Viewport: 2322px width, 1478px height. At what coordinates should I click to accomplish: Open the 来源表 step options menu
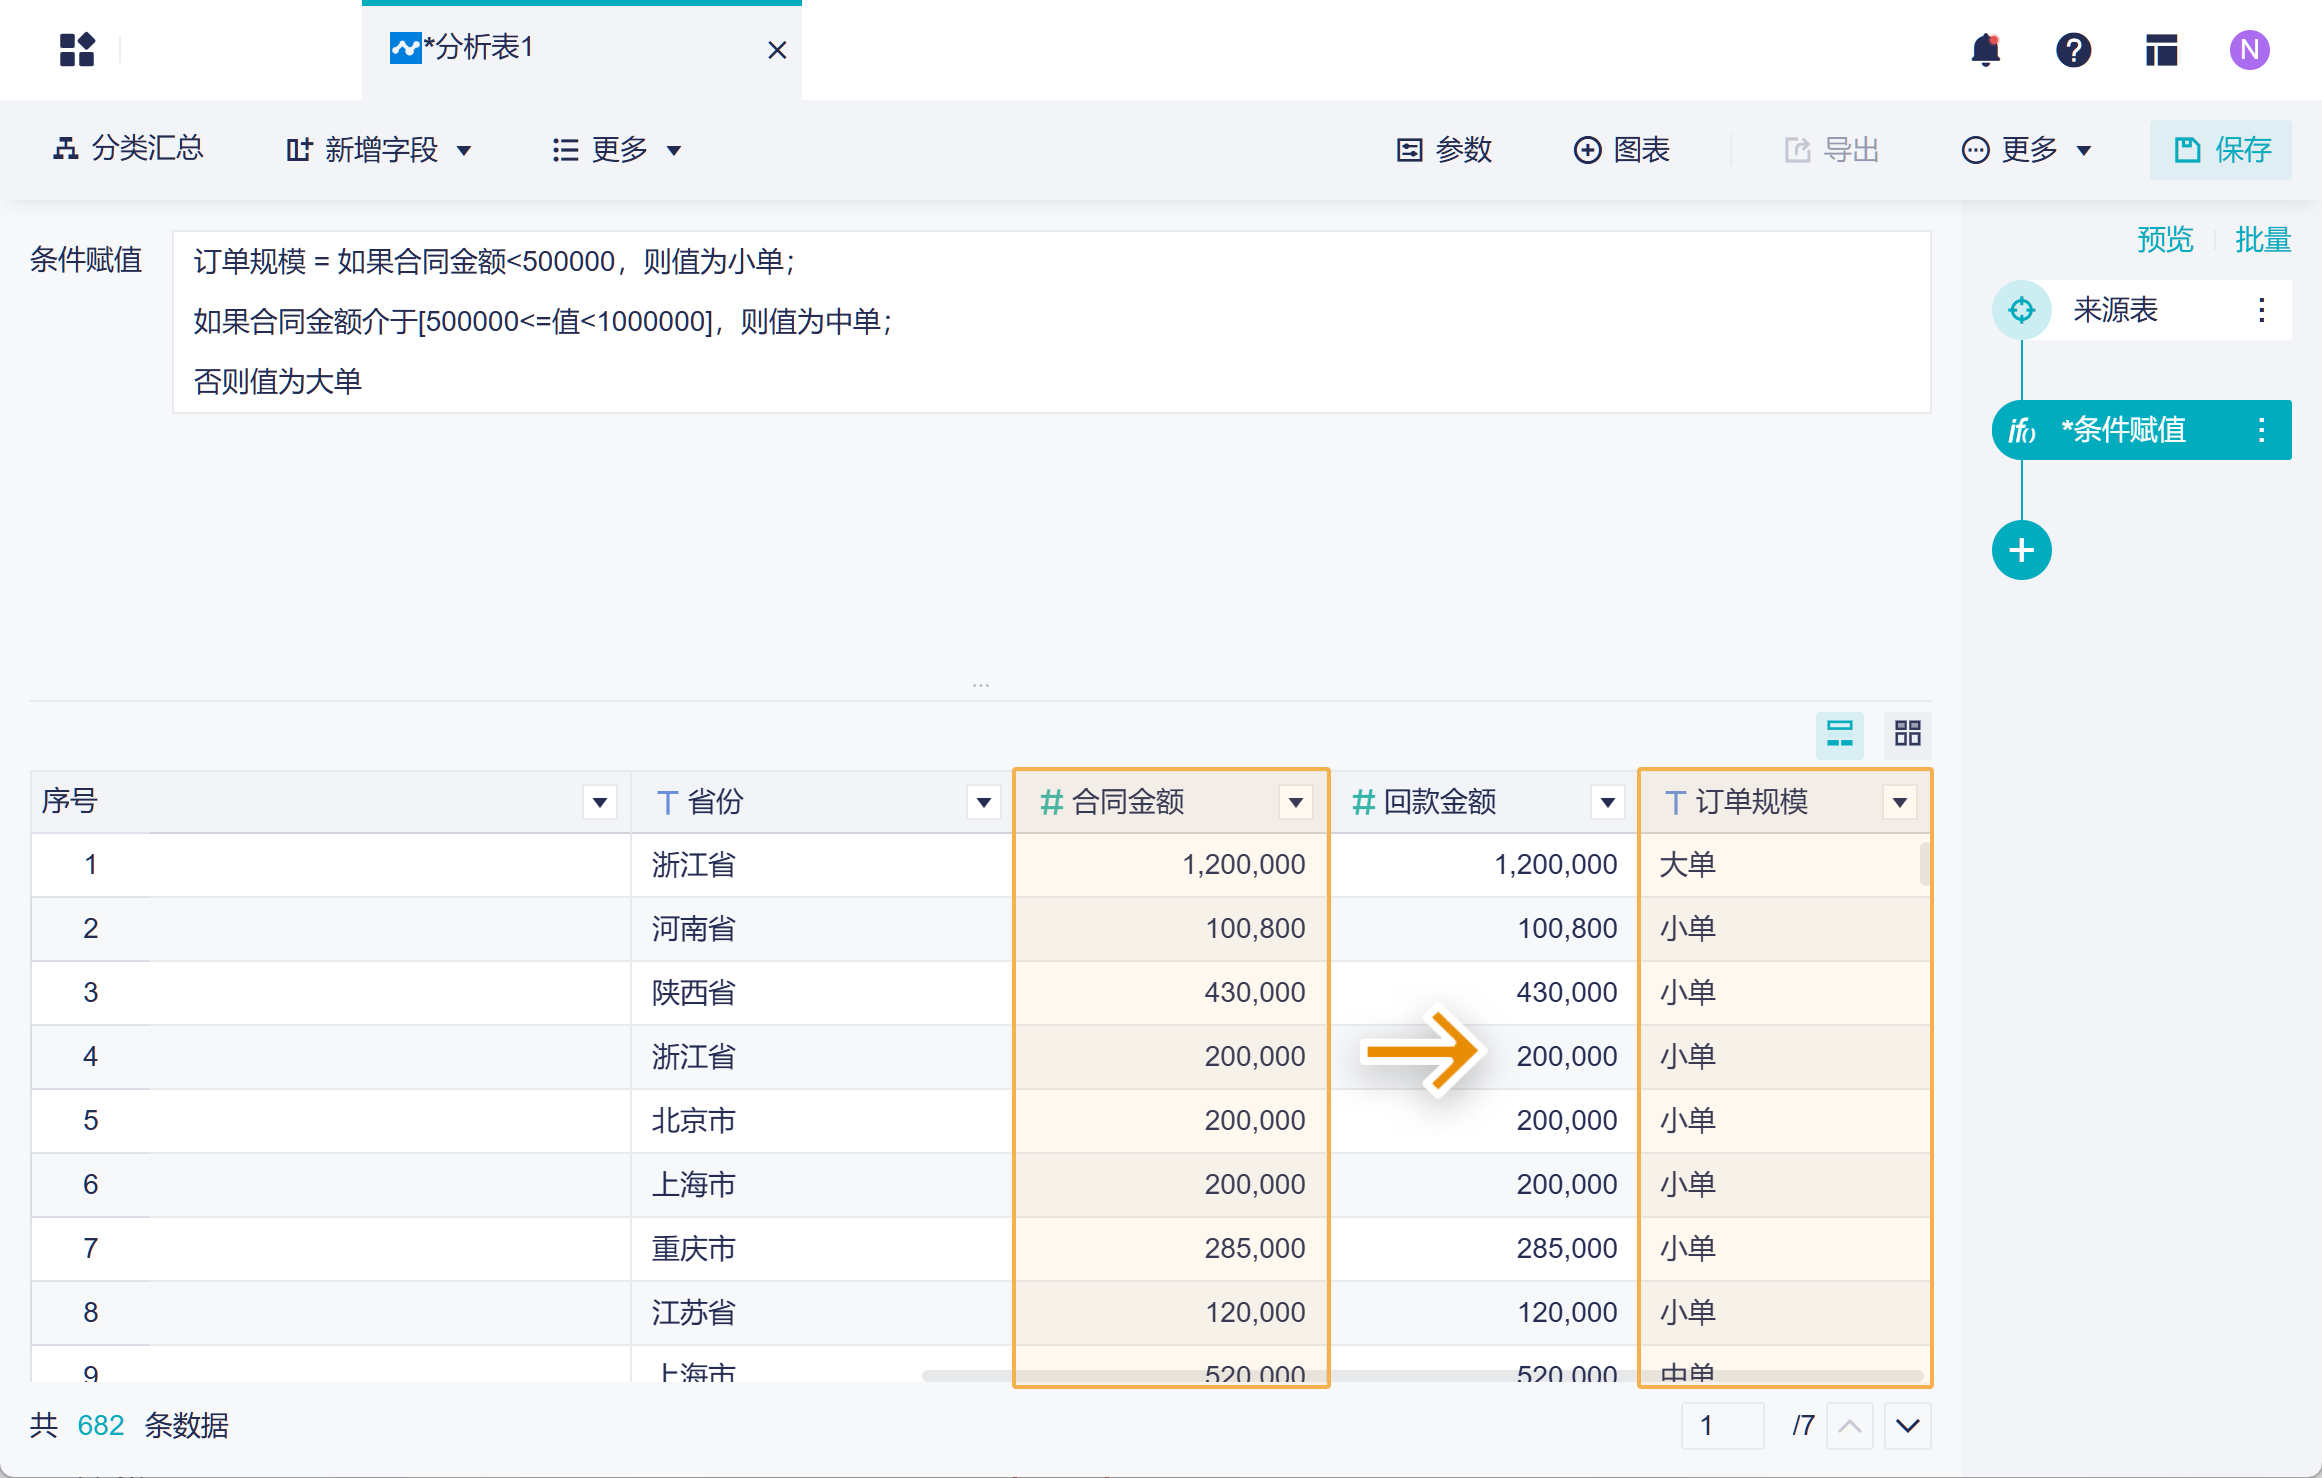[2261, 310]
